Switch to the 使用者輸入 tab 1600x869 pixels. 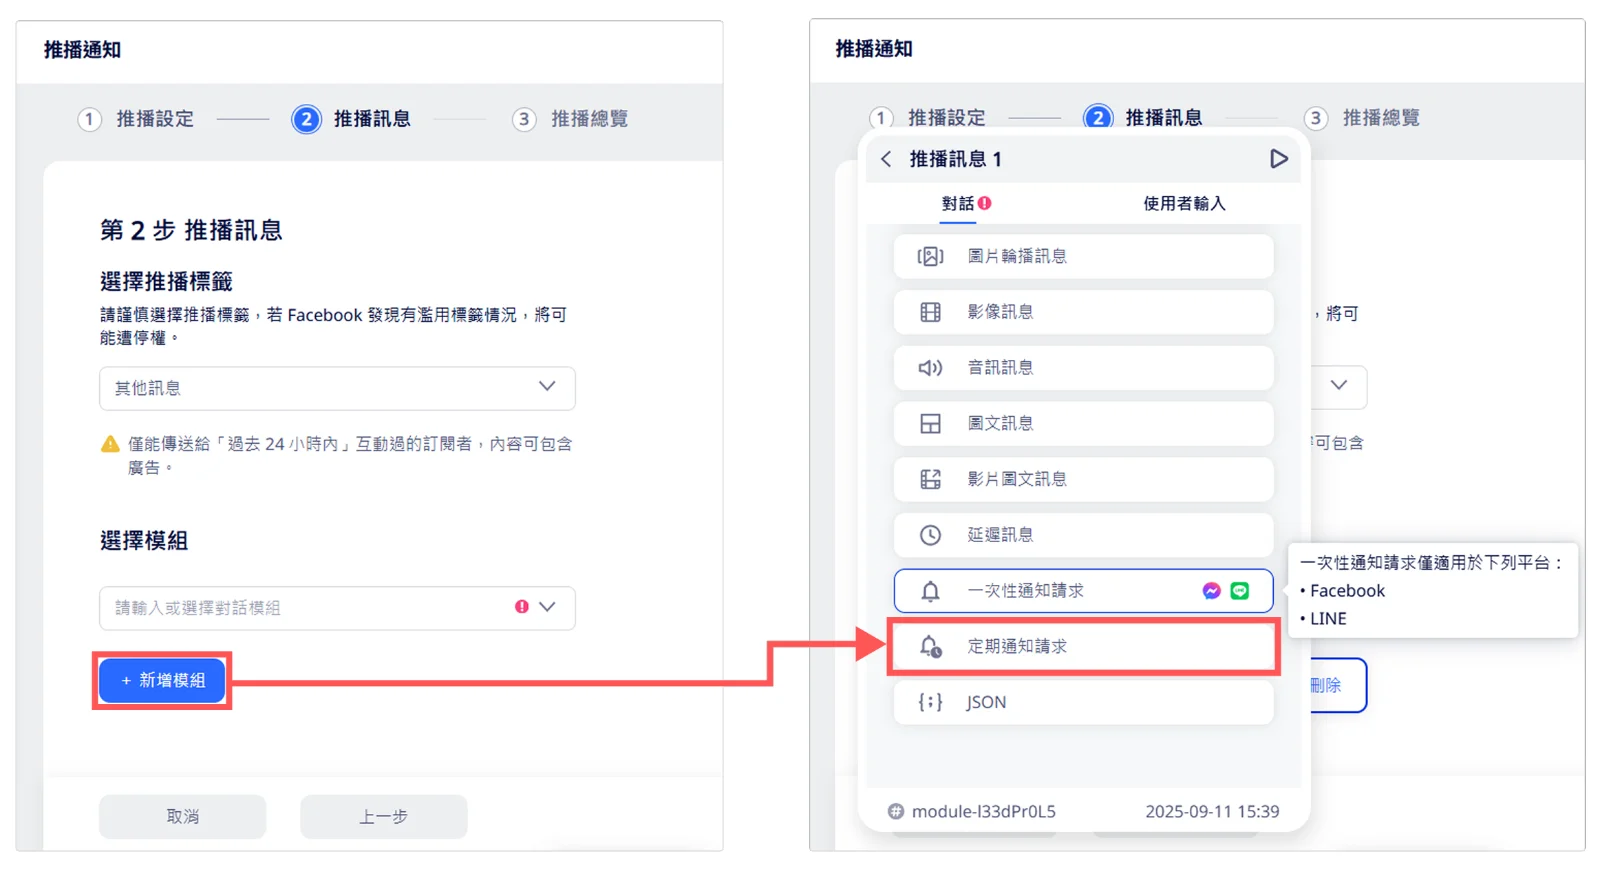(x=1184, y=203)
